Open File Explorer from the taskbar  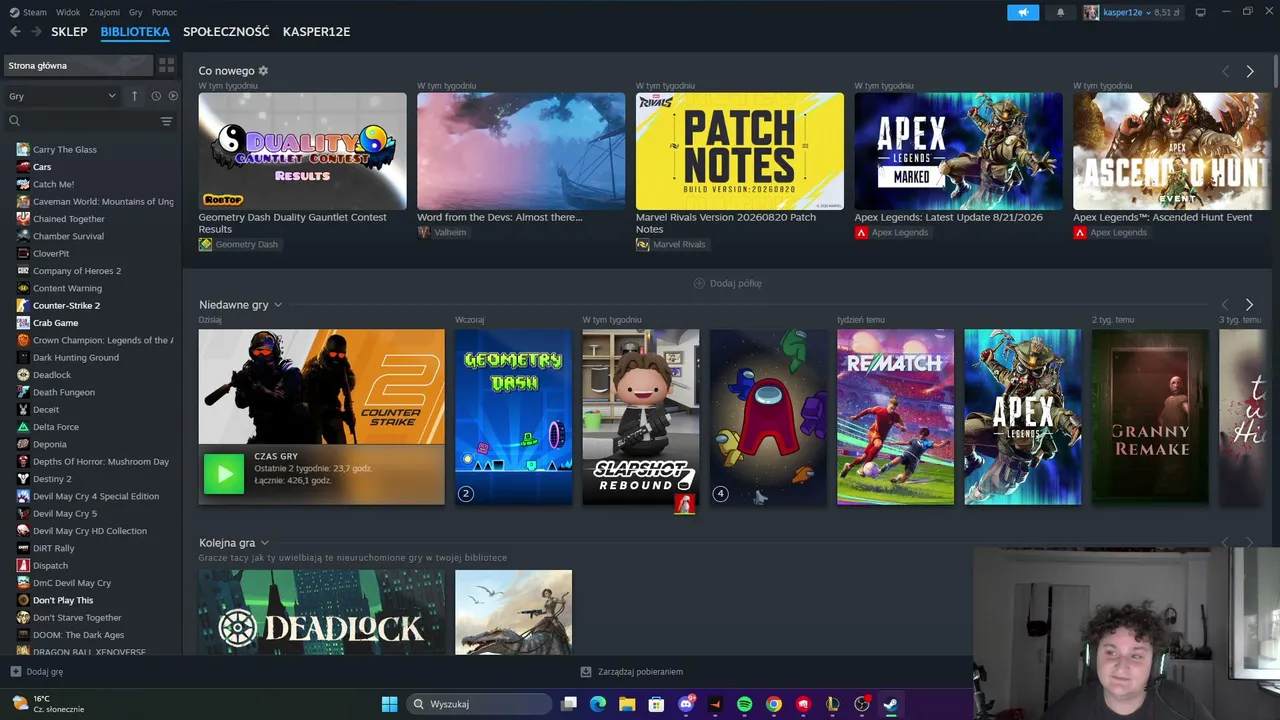point(627,704)
